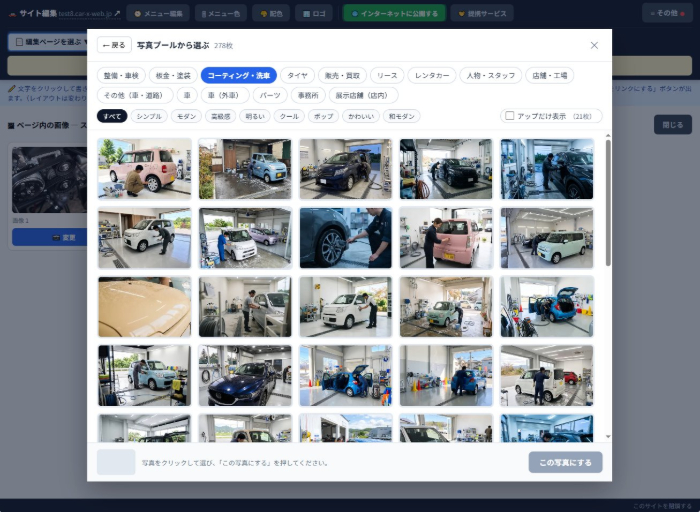The width and height of the screenshot is (700, 512).
Task: Choose the モダン style filter
Action: 187,116
